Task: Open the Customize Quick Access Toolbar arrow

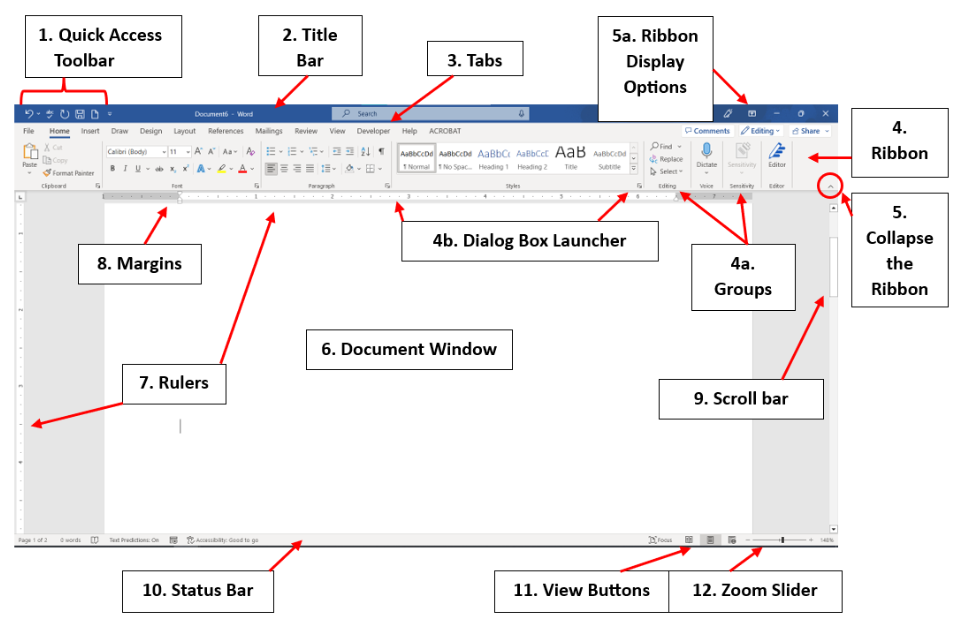Action: coord(110,114)
